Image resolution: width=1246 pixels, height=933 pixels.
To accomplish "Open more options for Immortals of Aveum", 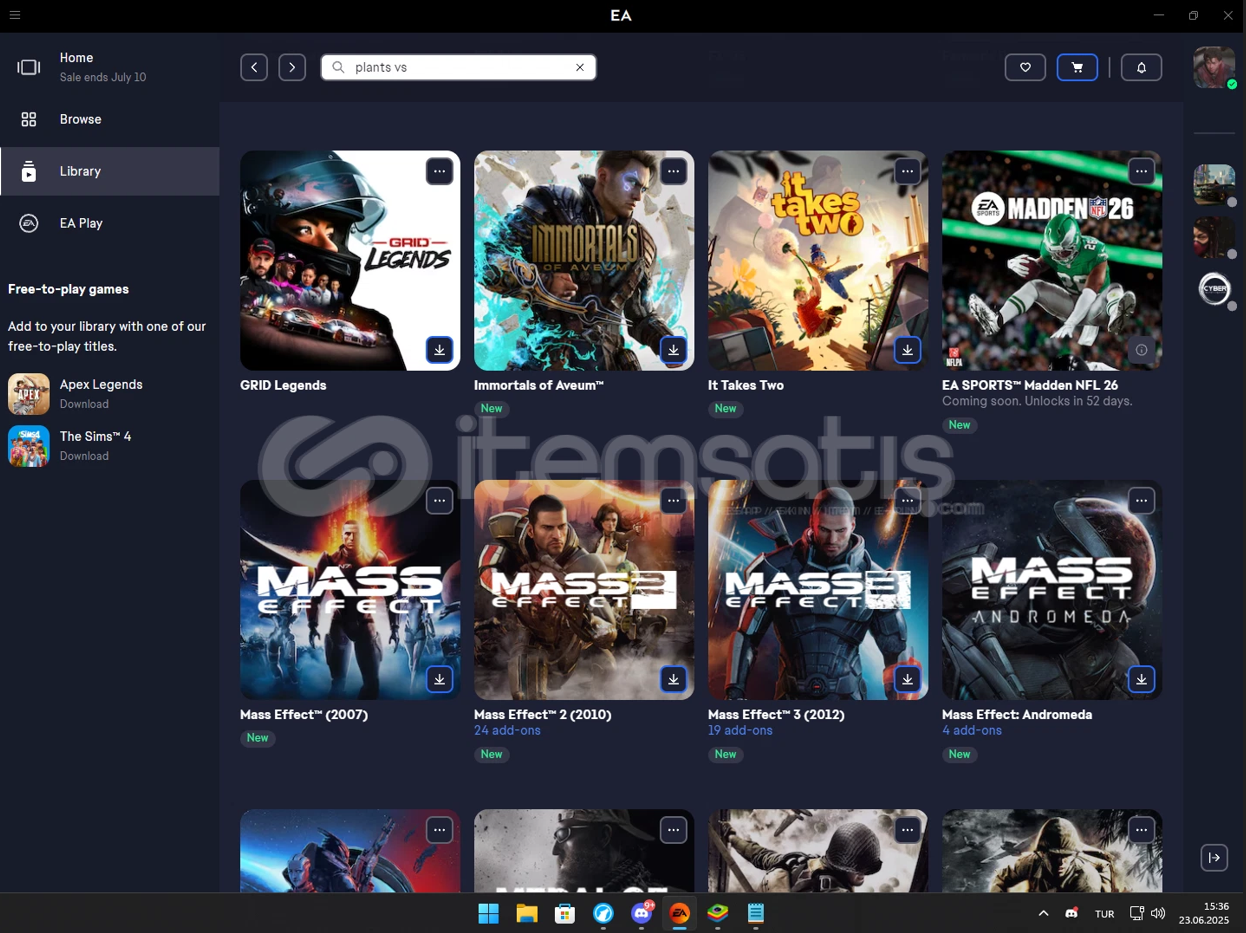I will point(674,171).
